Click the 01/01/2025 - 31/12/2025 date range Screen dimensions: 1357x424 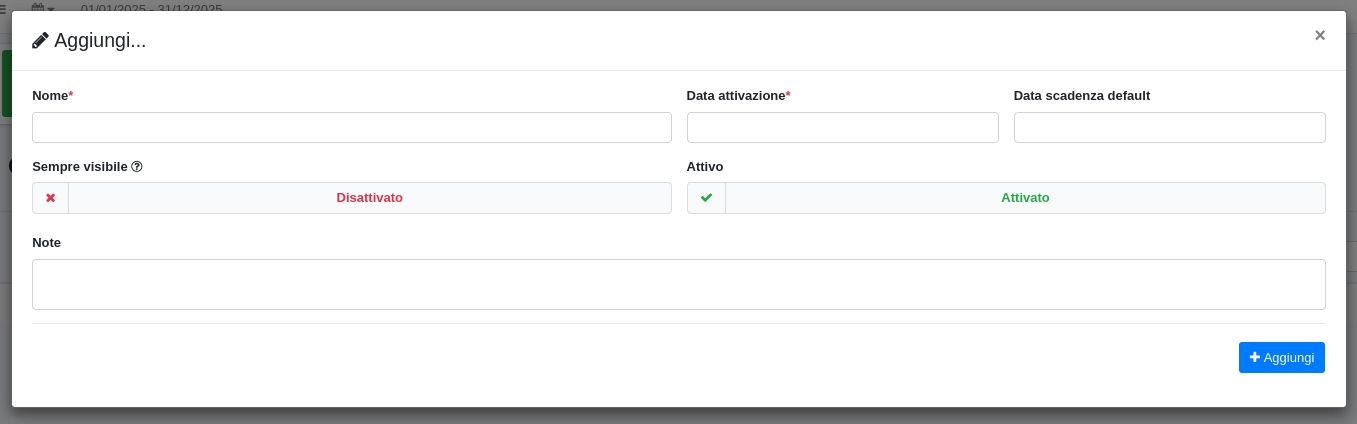tap(151, 8)
